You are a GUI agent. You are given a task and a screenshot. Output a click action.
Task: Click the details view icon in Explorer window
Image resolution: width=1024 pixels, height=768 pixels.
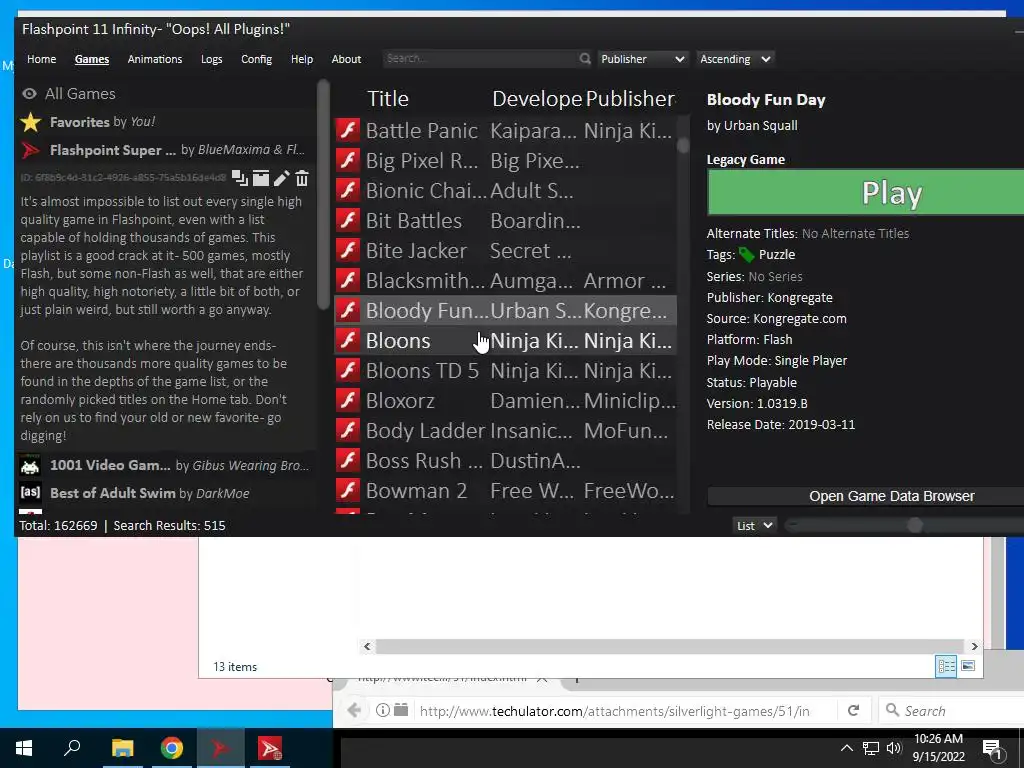pyautogui.click(x=946, y=666)
